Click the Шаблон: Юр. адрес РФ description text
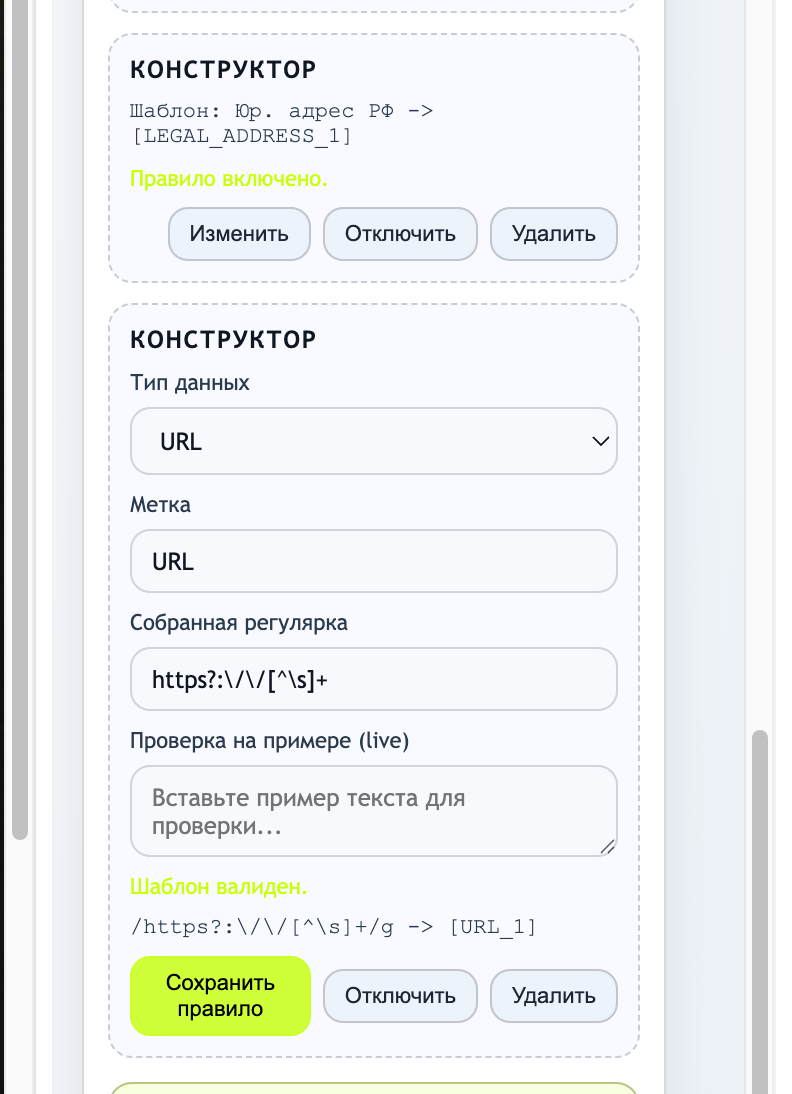 281,123
